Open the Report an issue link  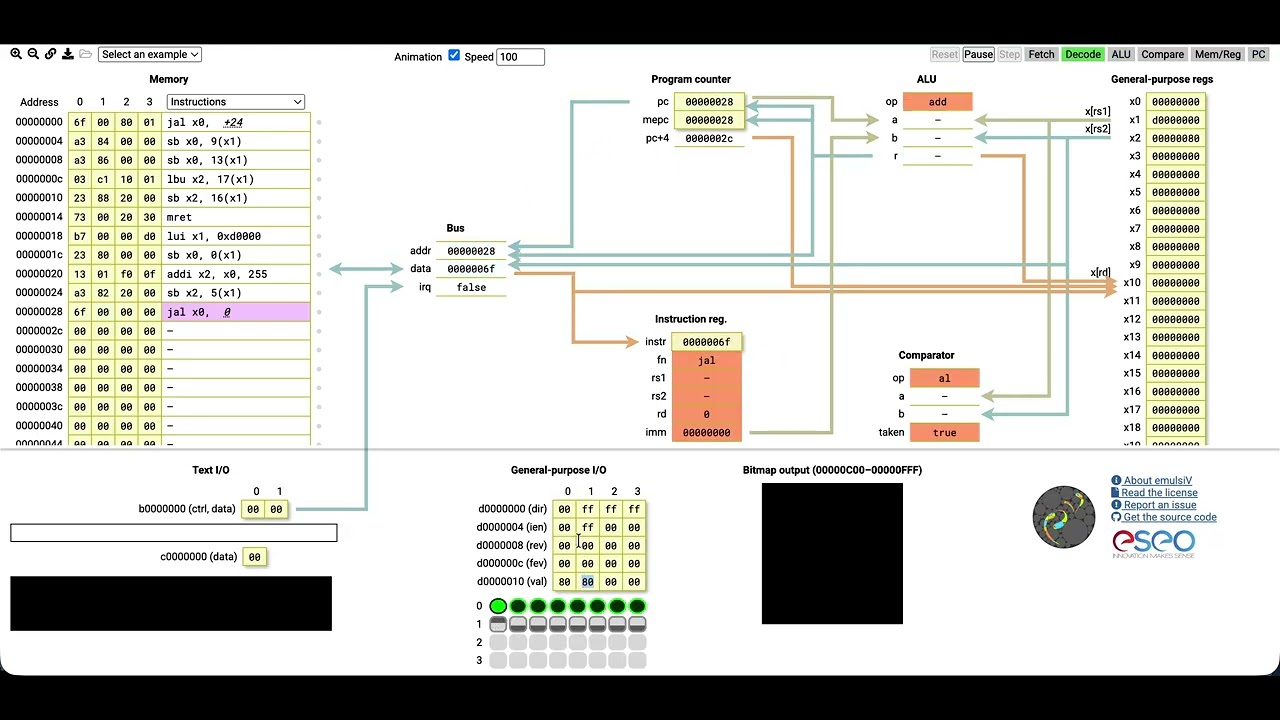(x=1160, y=505)
